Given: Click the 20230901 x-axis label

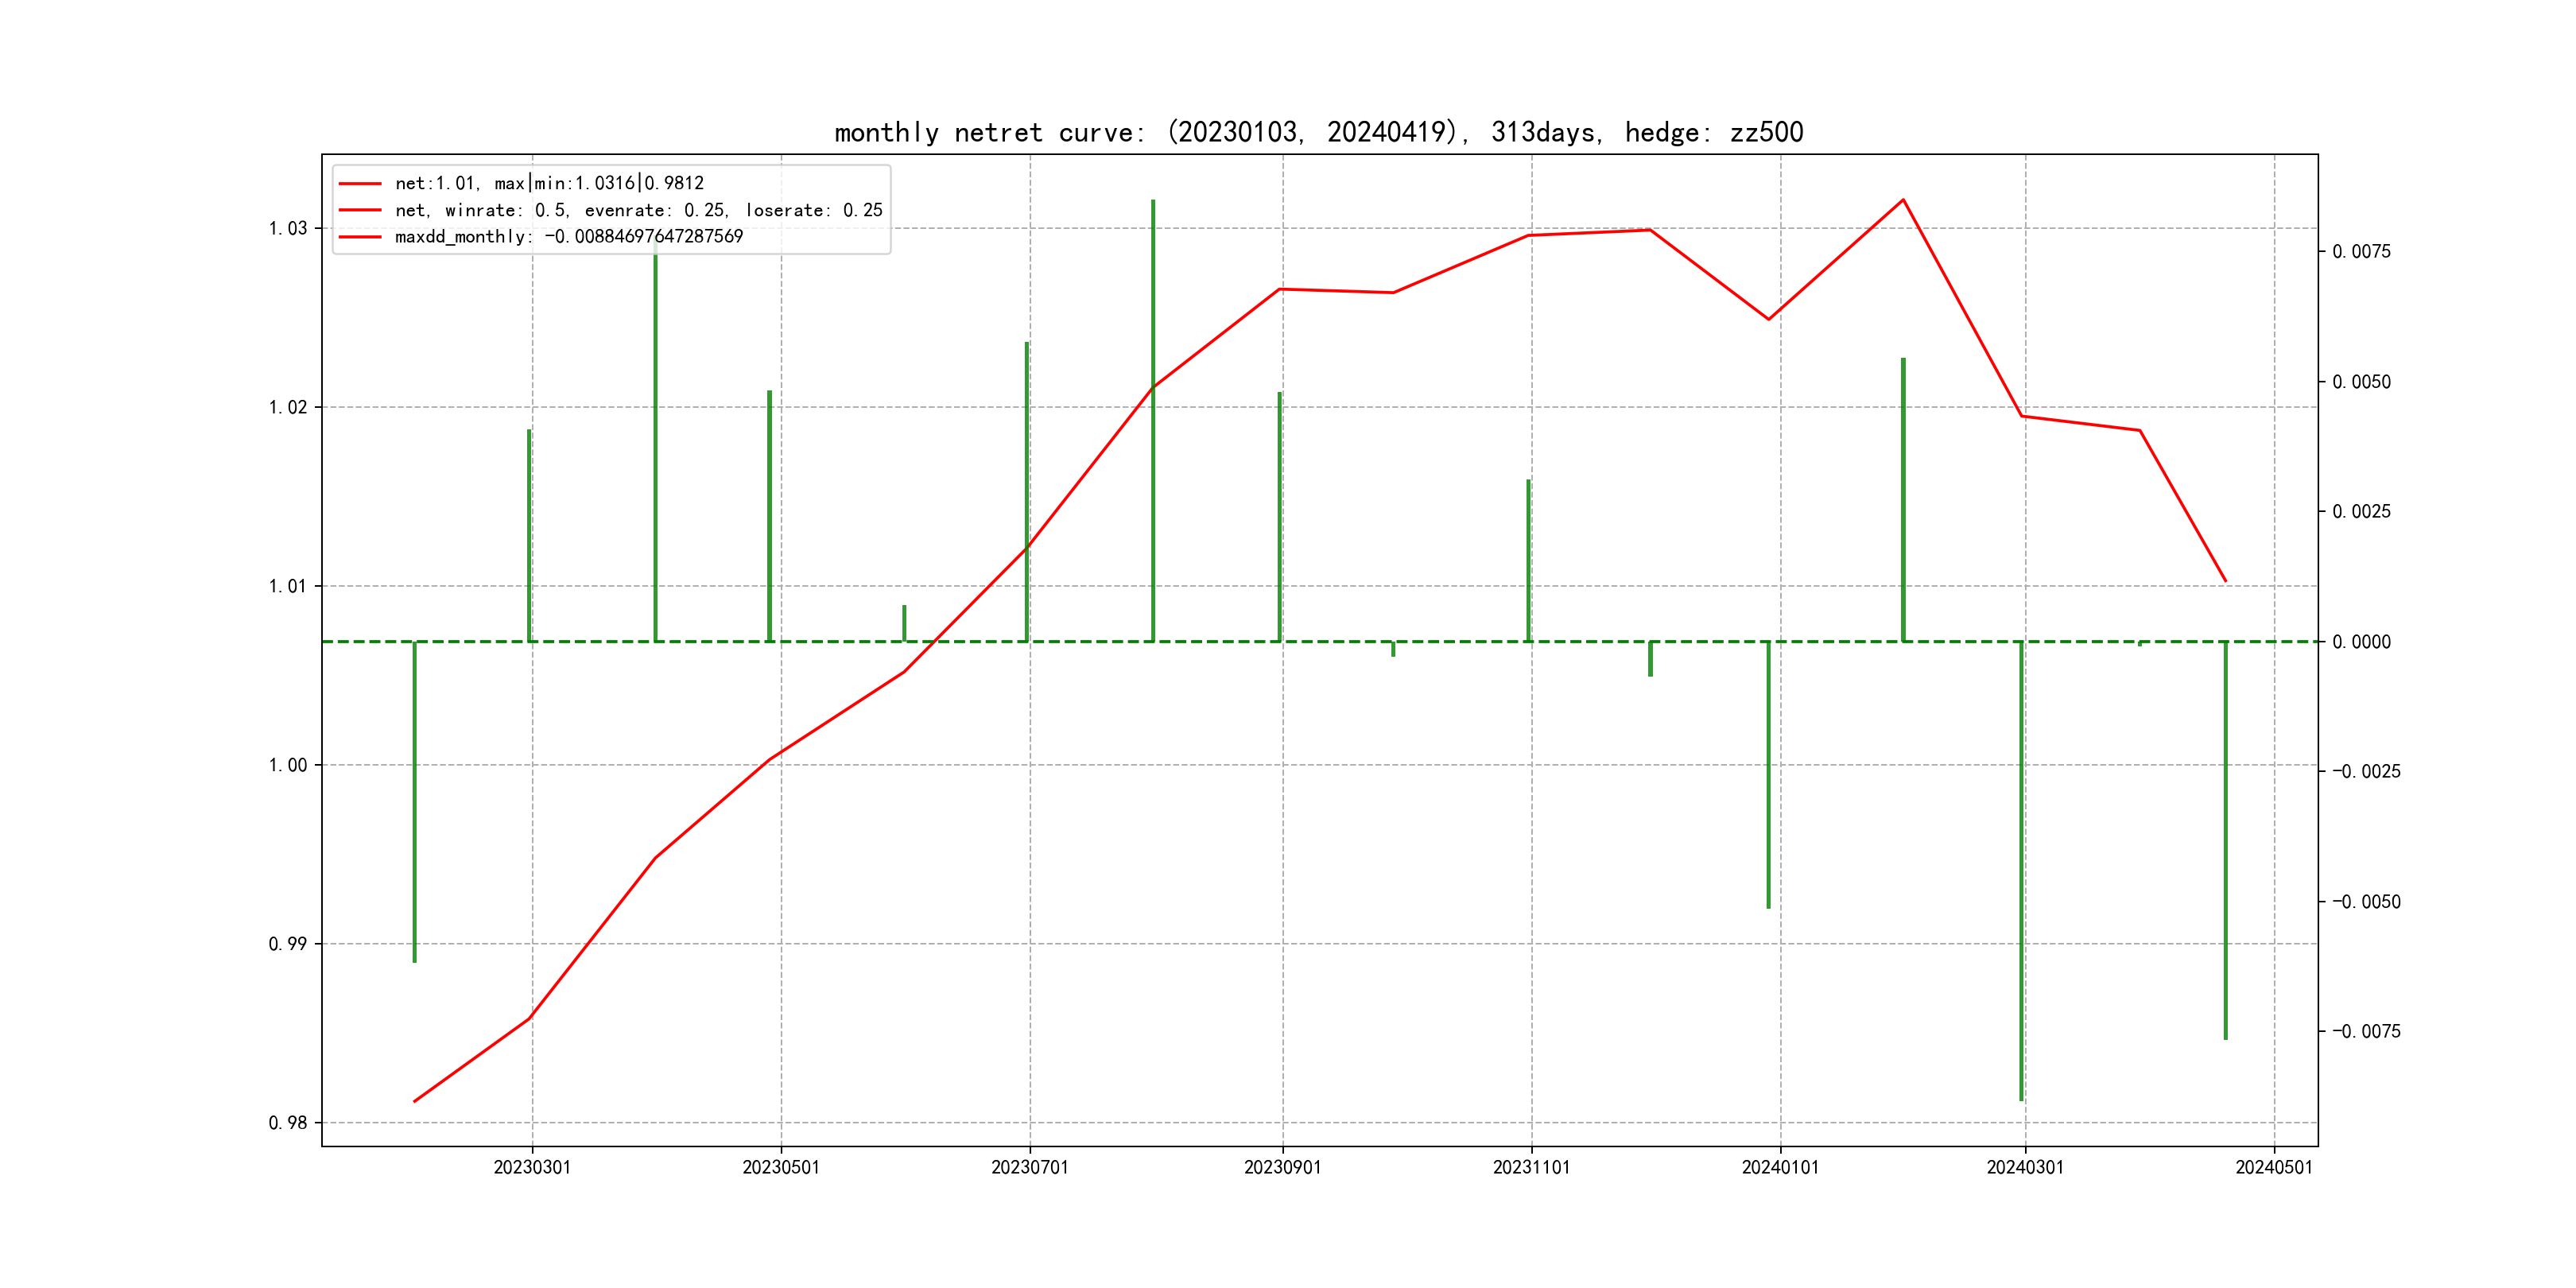Looking at the screenshot, I should [1282, 1167].
